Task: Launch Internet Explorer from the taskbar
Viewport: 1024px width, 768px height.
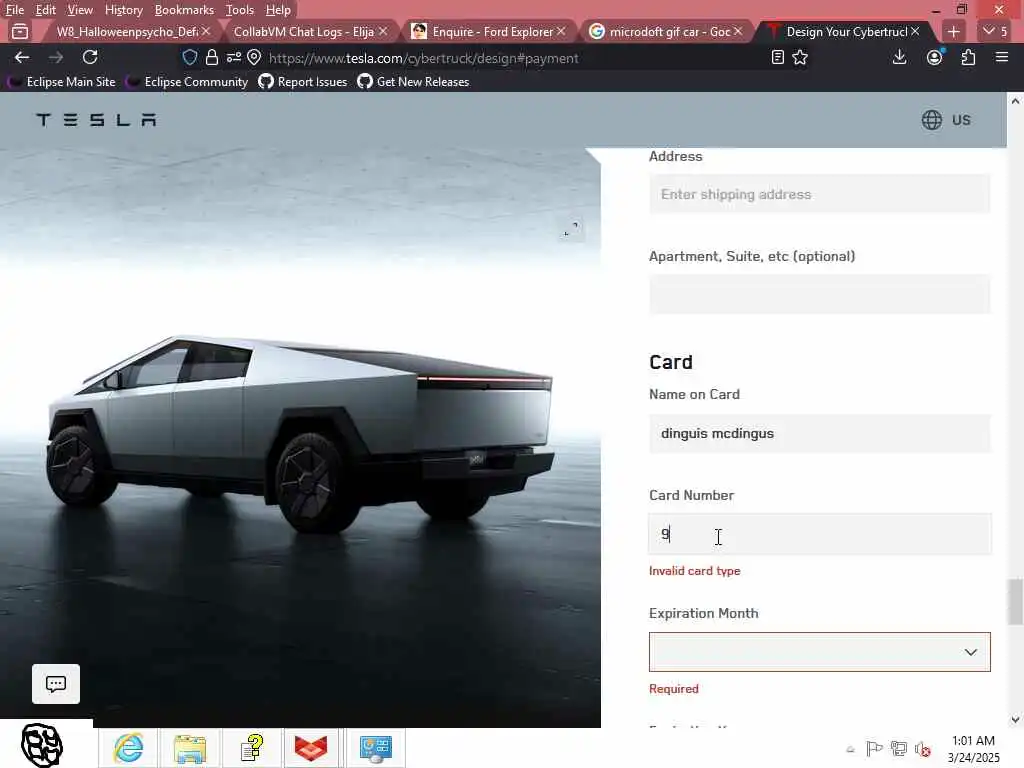Action: 128,748
